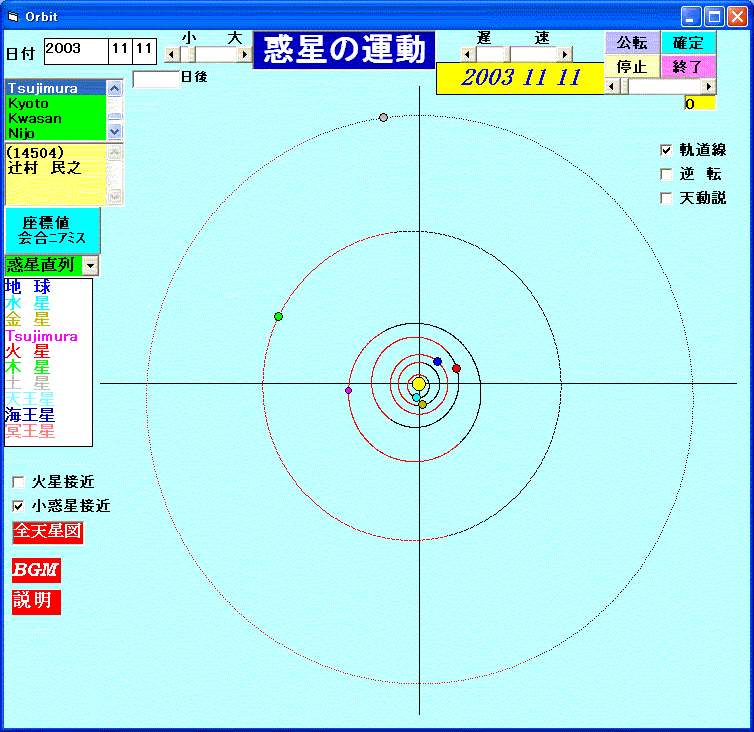This screenshot has height=732, width=754.
Task: Toggle the 火星接近 Mars approach checkbox
Action: point(19,482)
